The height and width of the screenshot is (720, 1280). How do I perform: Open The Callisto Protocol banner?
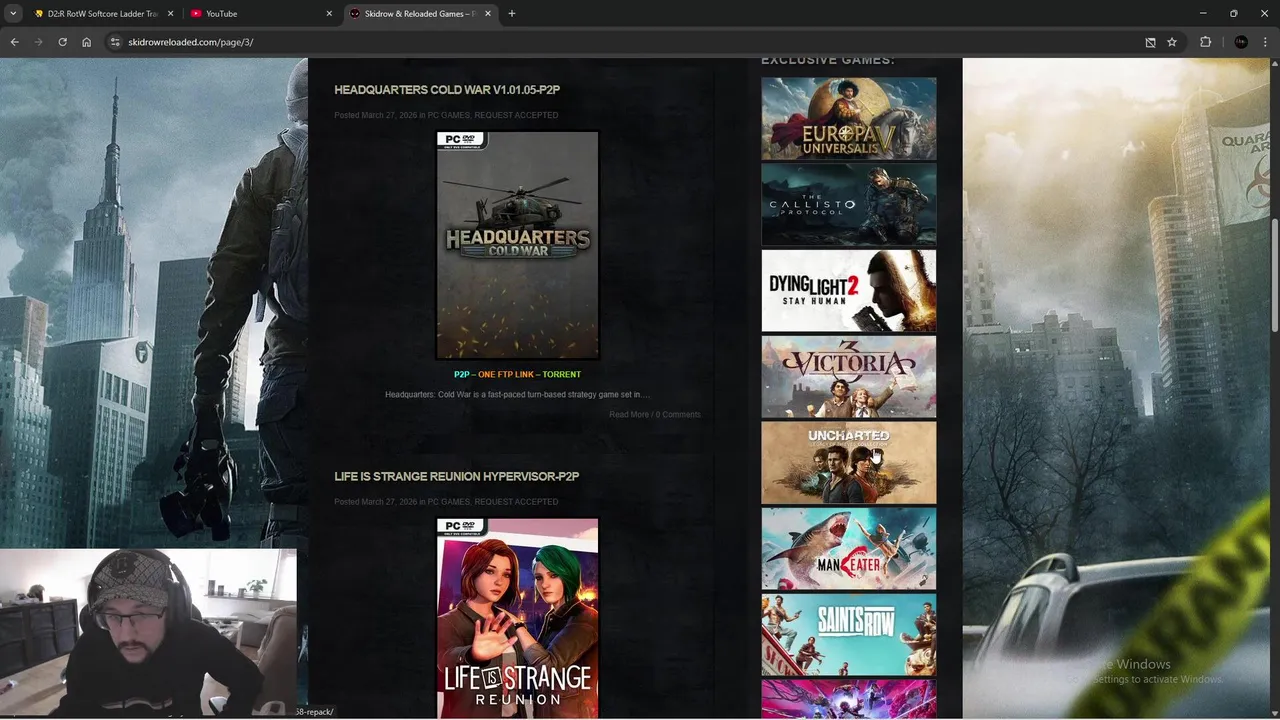tap(849, 204)
